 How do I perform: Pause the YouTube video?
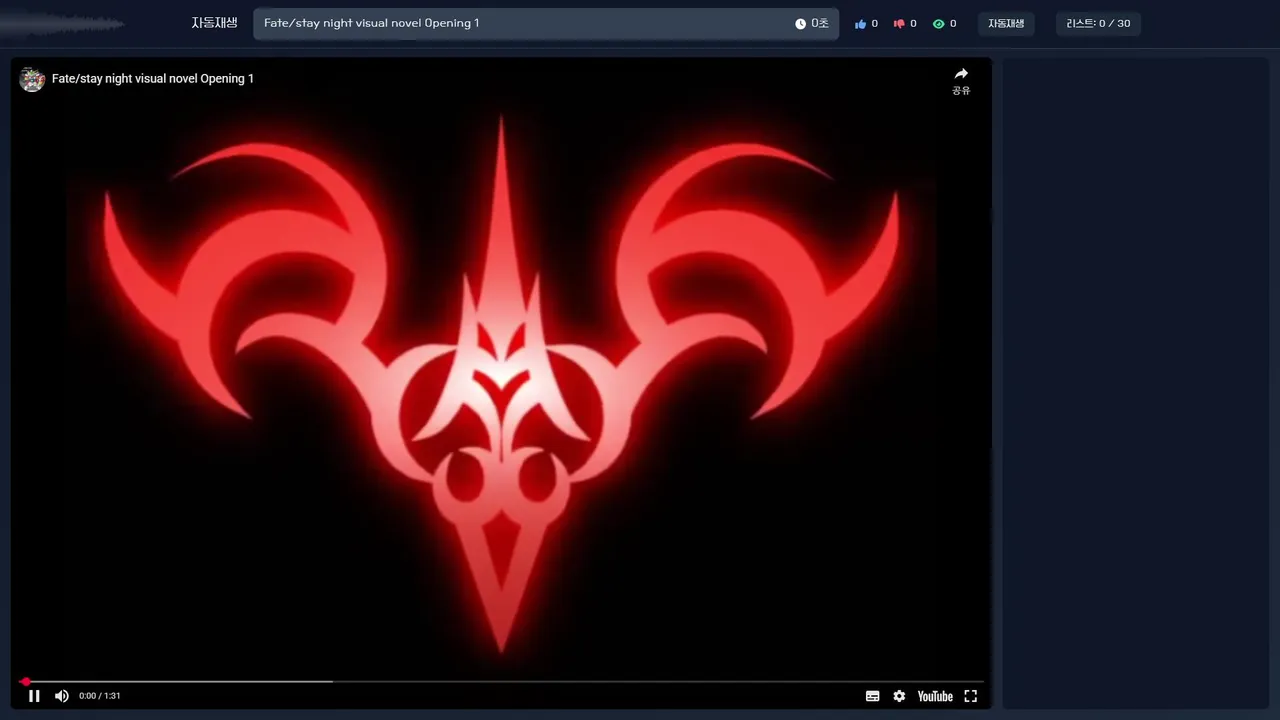coord(34,696)
